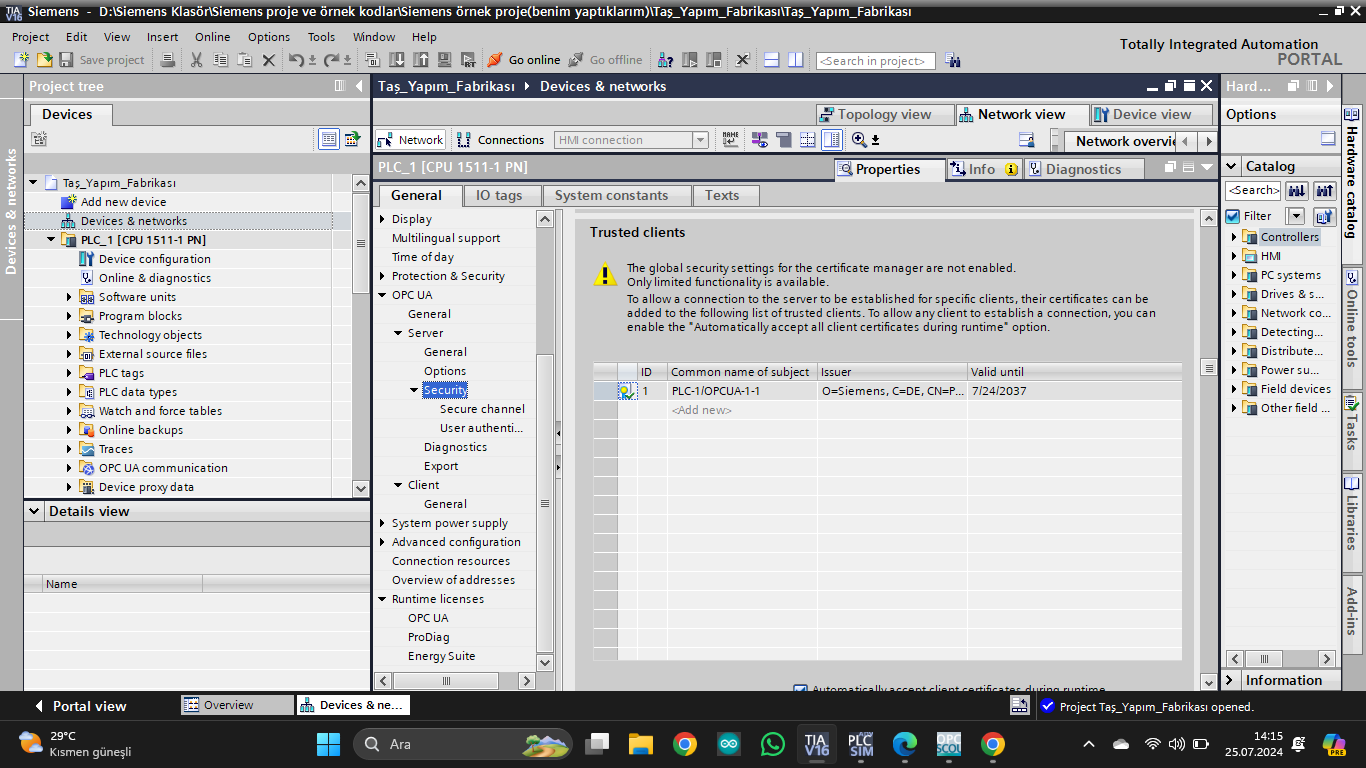Viewport: 1366px width, 768px height.
Task: Click the Cut scissors icon
Action: click(196, 60)
